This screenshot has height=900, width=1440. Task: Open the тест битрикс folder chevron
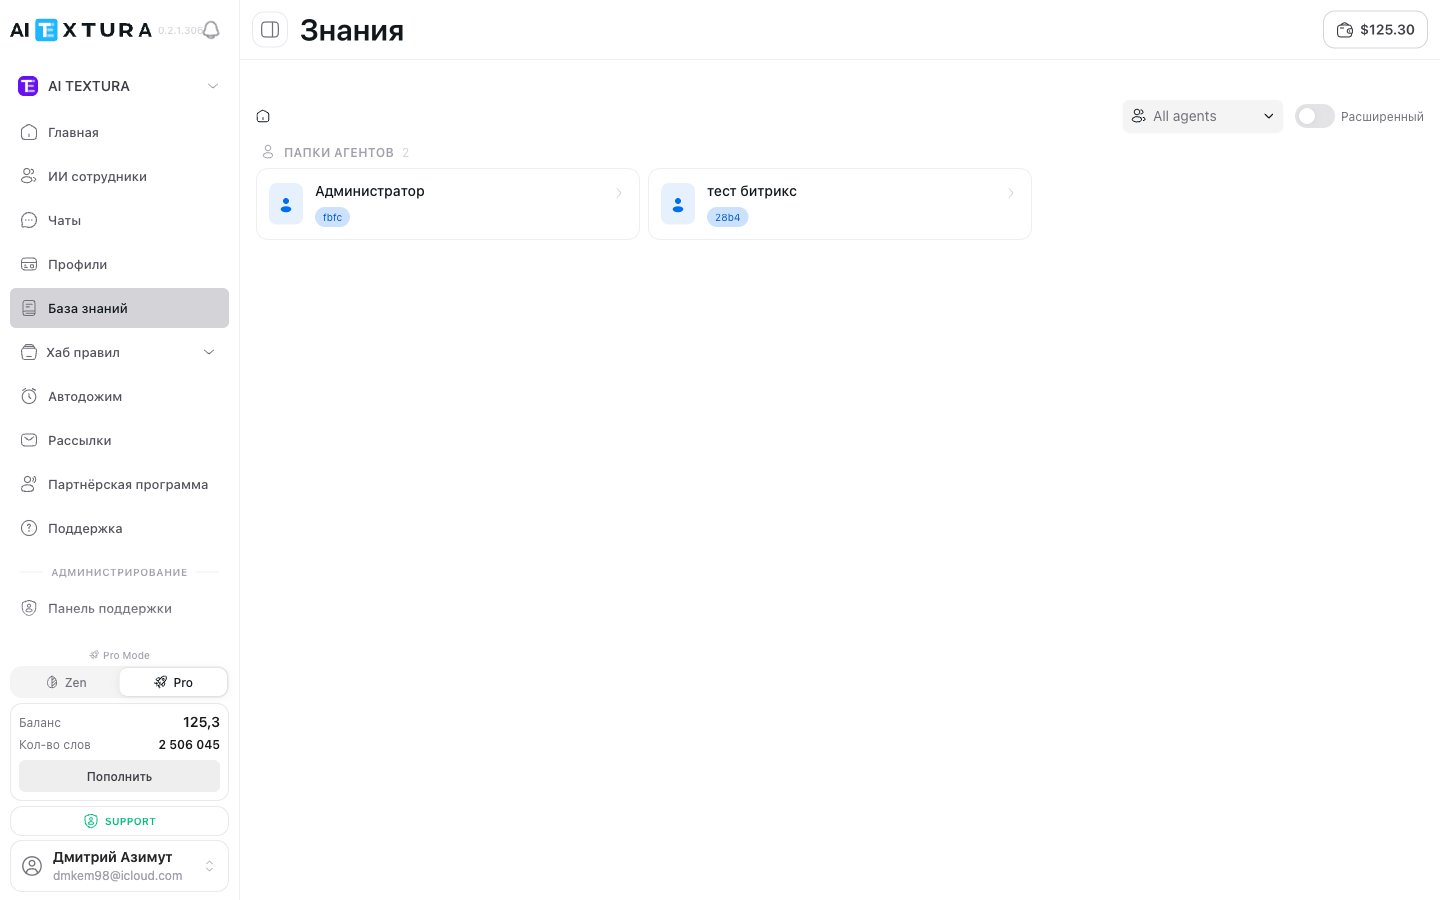click(x=1011, y=193)
